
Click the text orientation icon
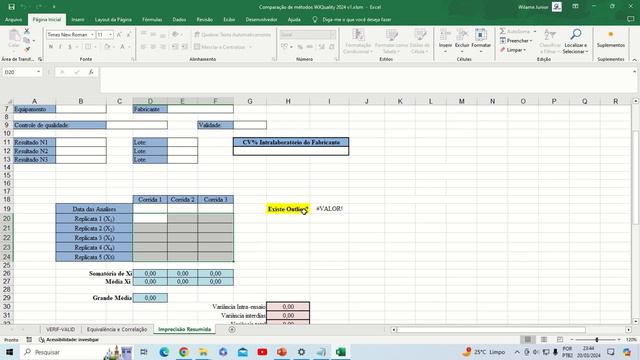(x=175, y=35)
